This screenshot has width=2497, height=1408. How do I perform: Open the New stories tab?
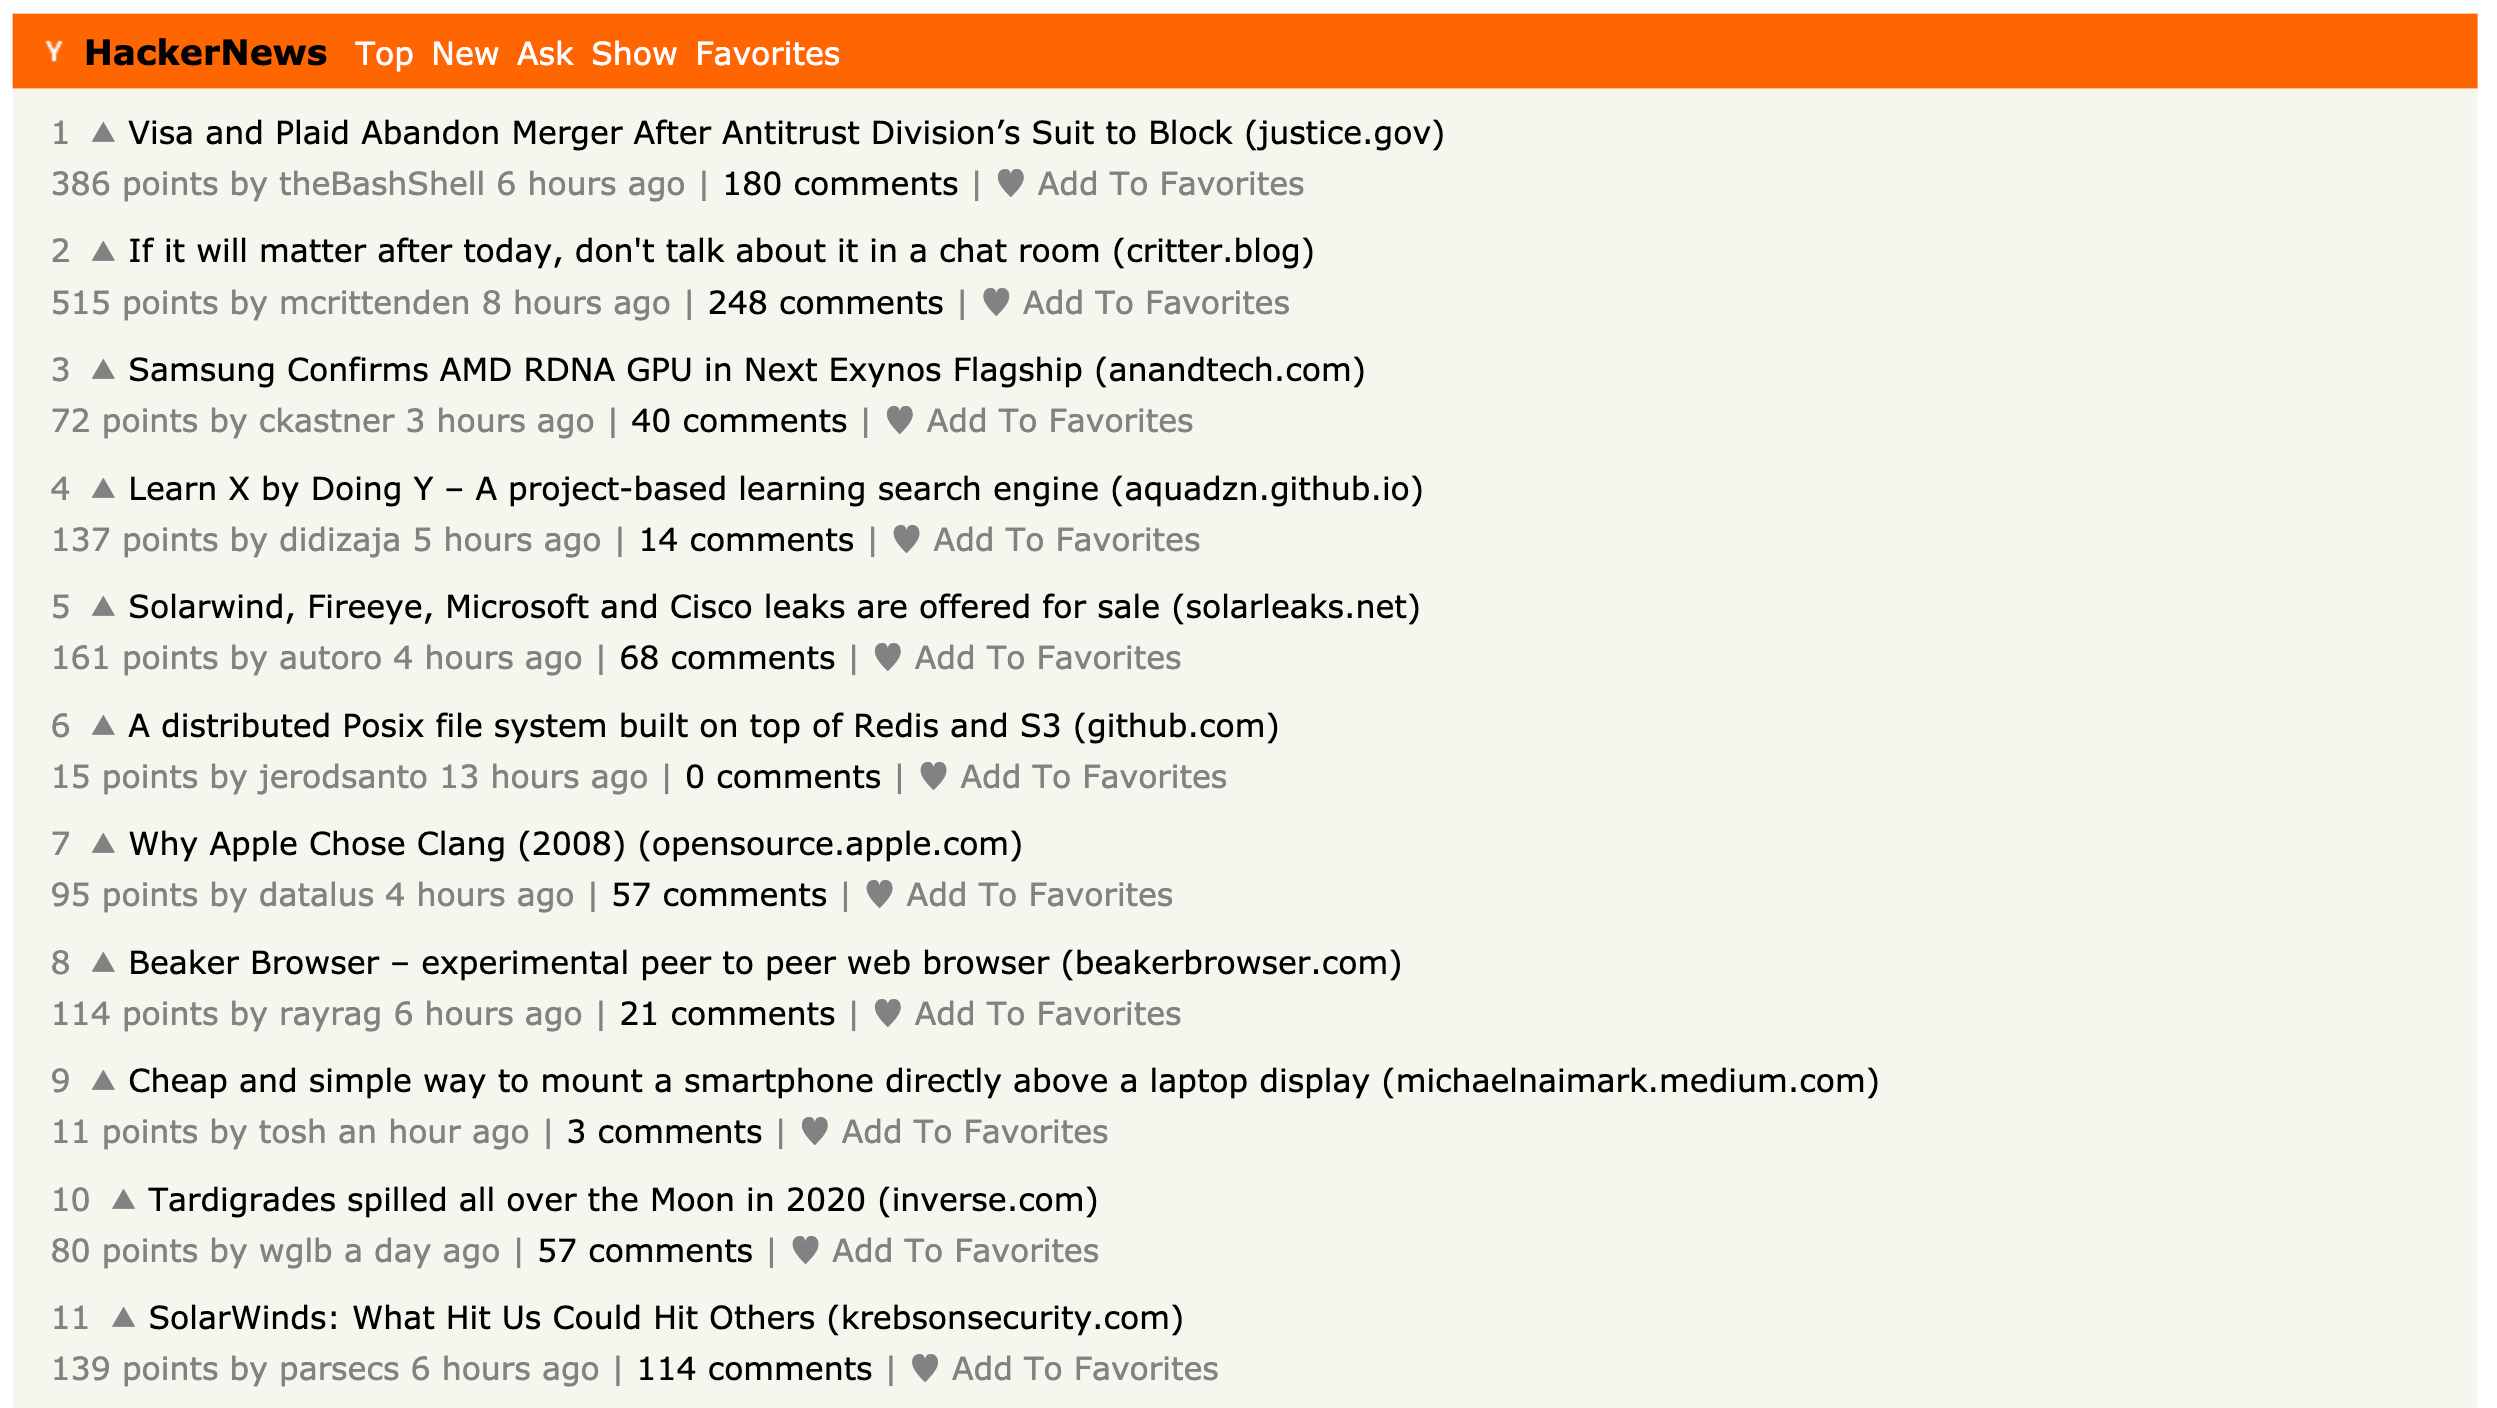[465, 53]
